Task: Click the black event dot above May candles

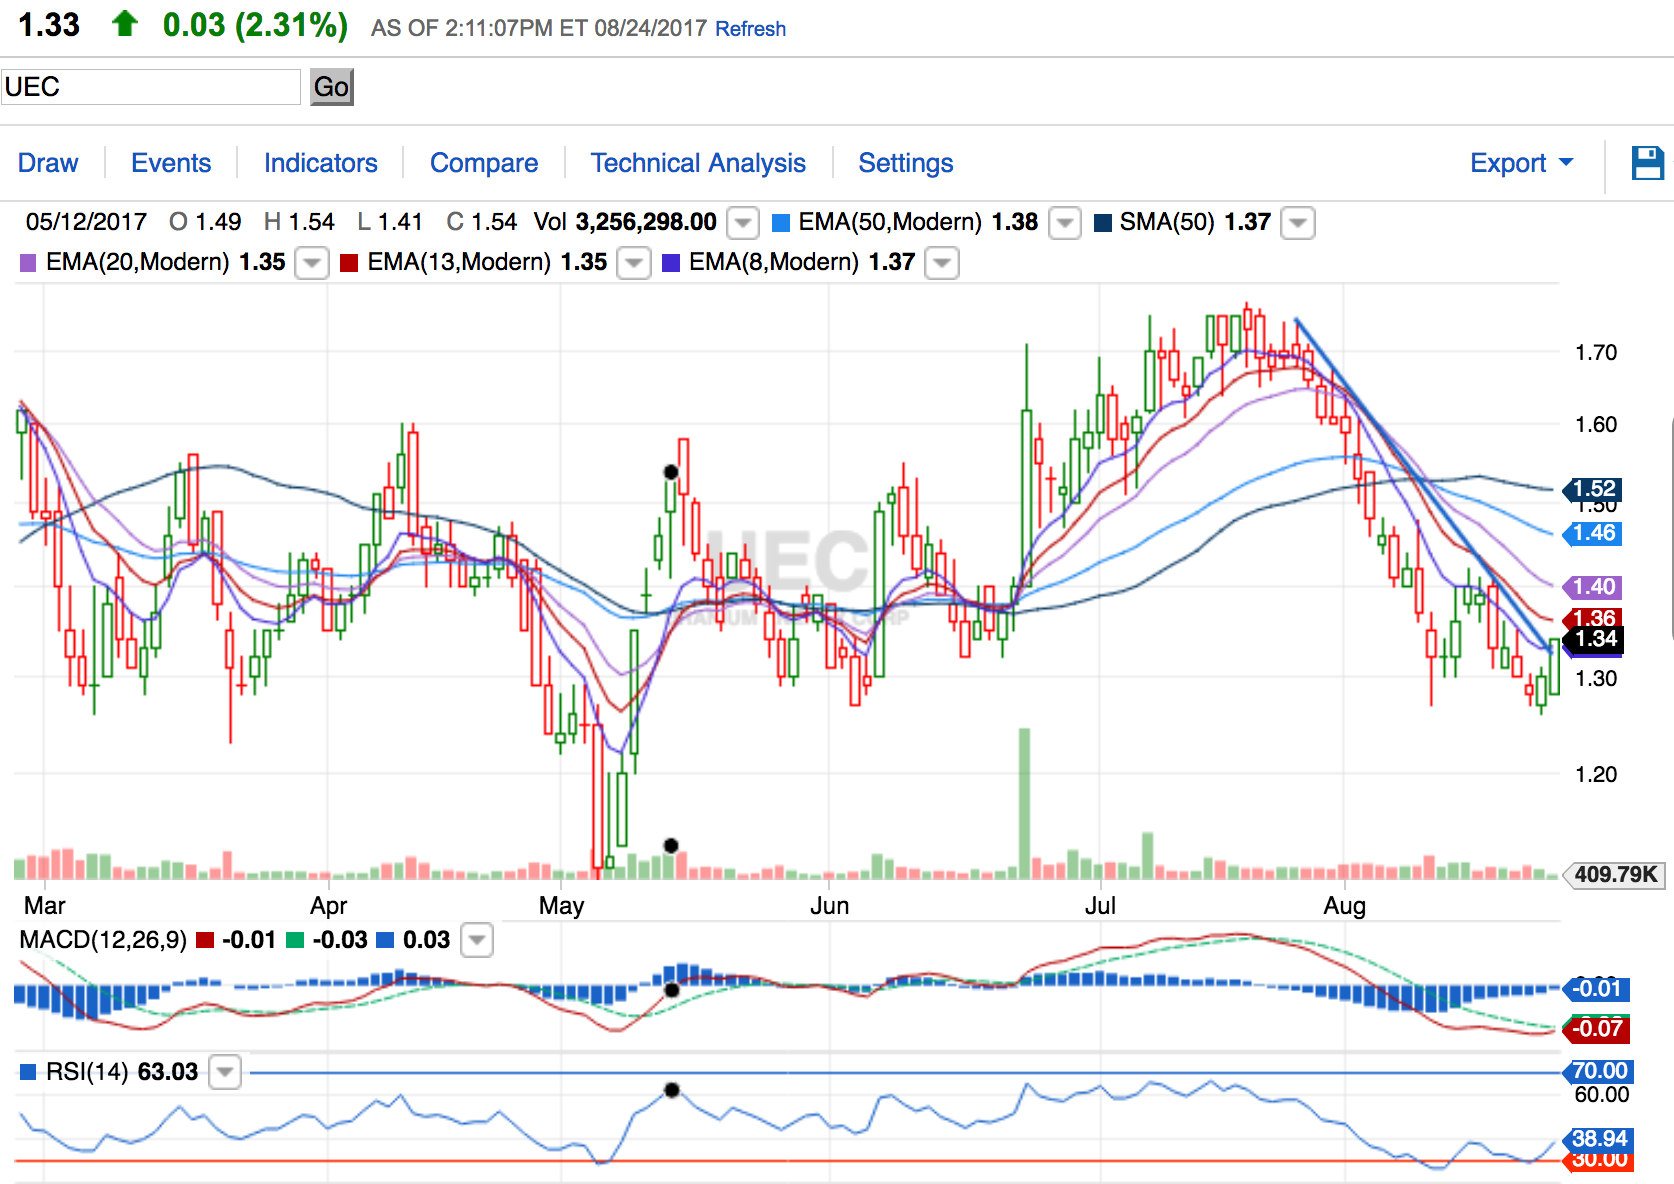Action: [671, 472]
